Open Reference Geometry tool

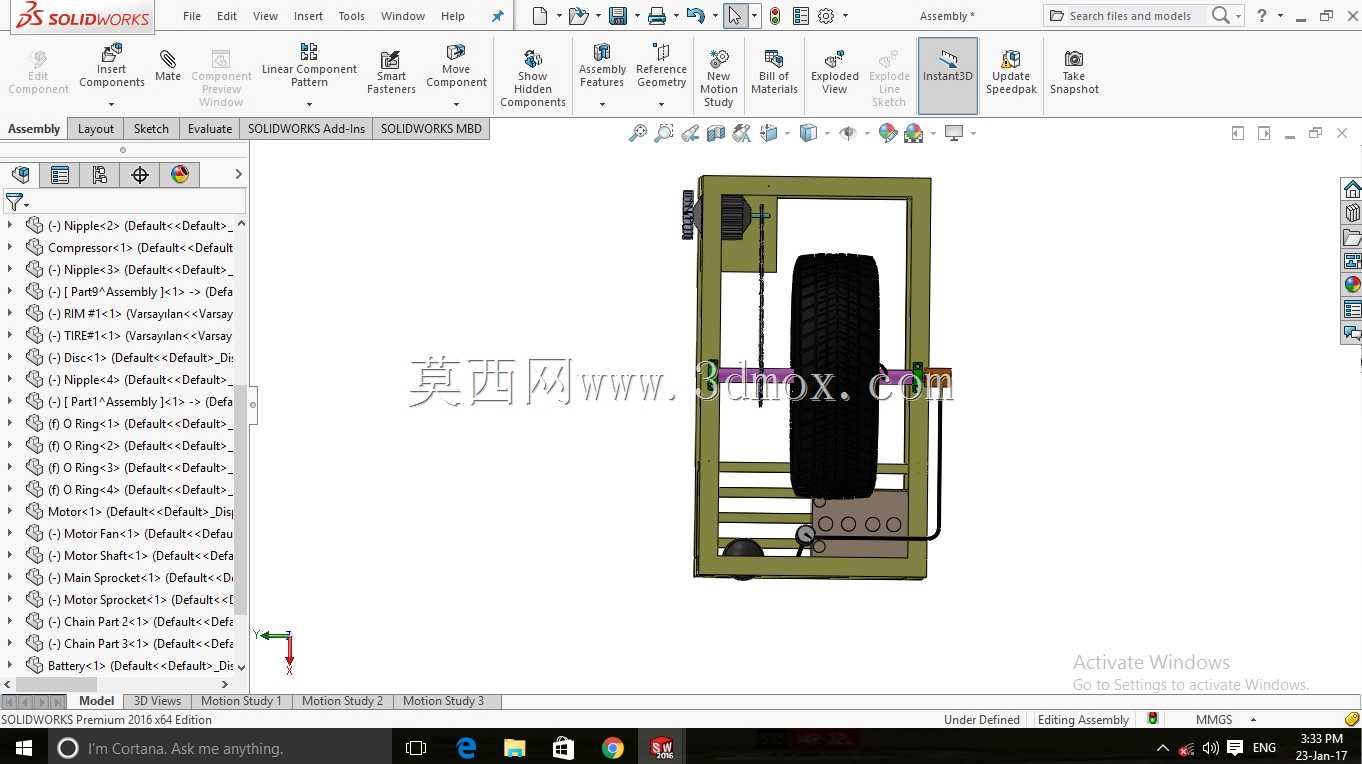[x=661, y=66]
